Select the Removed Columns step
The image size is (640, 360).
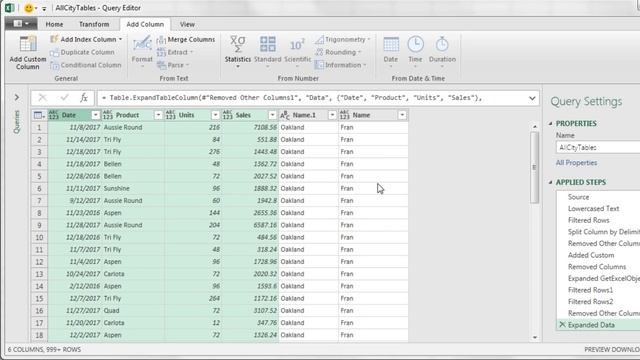pyautogui.click(x=597, y=267)
